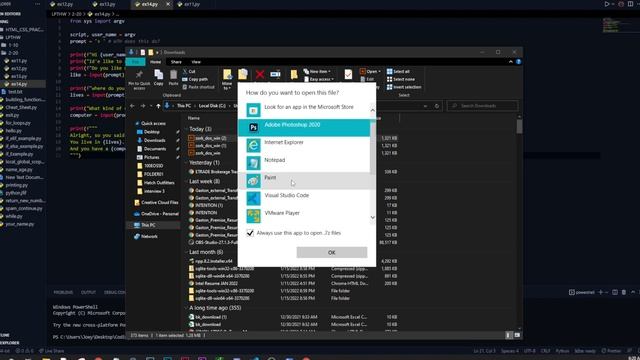Collapse the Yesterday (1) group
This screenshot has width=640, height=360.
pyautogui.click(x=186, y=162)
